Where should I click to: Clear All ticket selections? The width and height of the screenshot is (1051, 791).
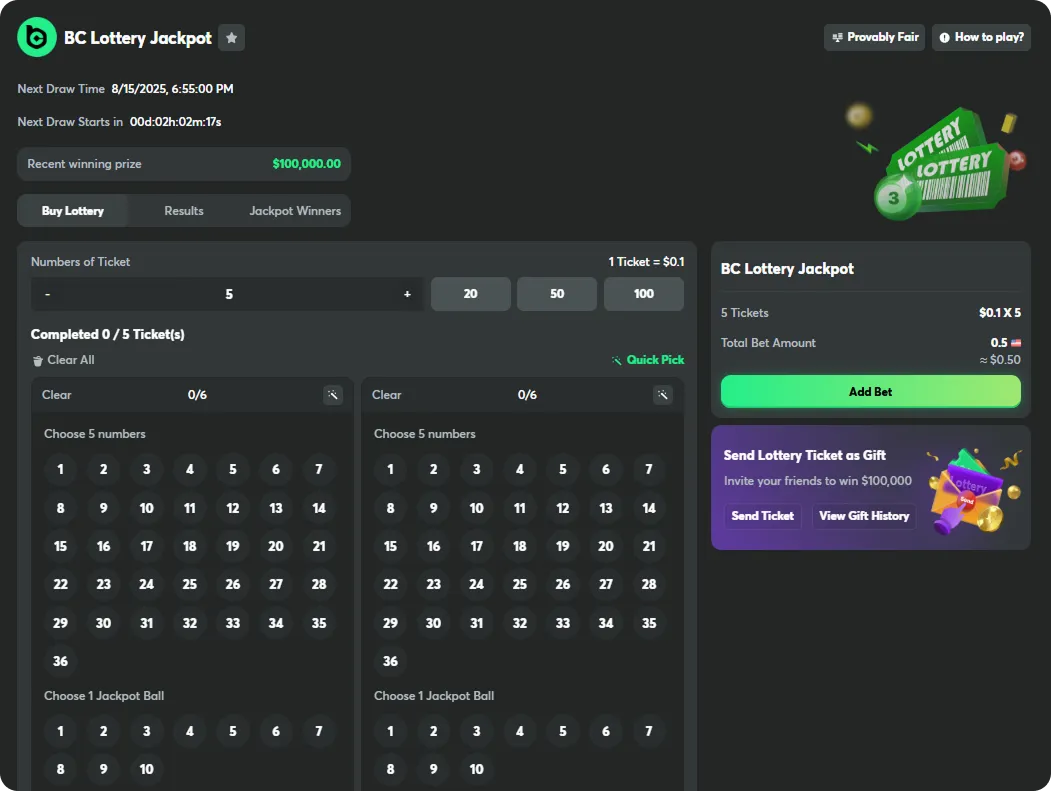pos(64,360)
